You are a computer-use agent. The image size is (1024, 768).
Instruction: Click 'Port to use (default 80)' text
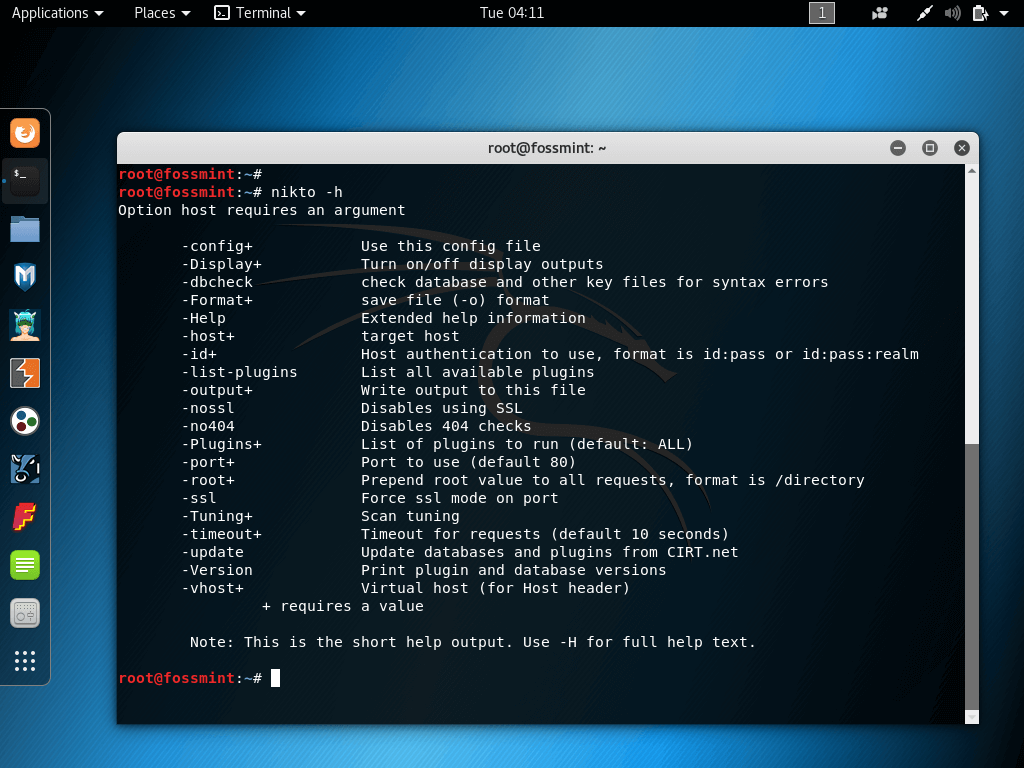tap(468, 462)
